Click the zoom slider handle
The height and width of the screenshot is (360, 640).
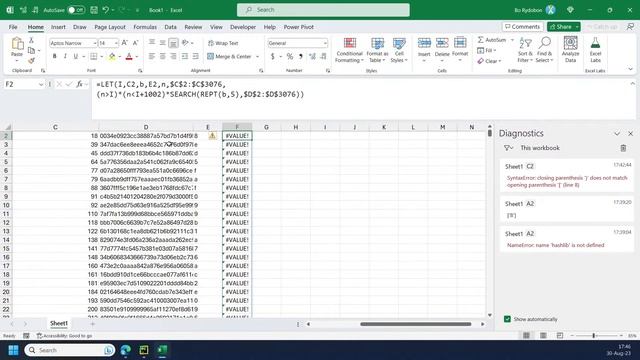coord(593,335)
